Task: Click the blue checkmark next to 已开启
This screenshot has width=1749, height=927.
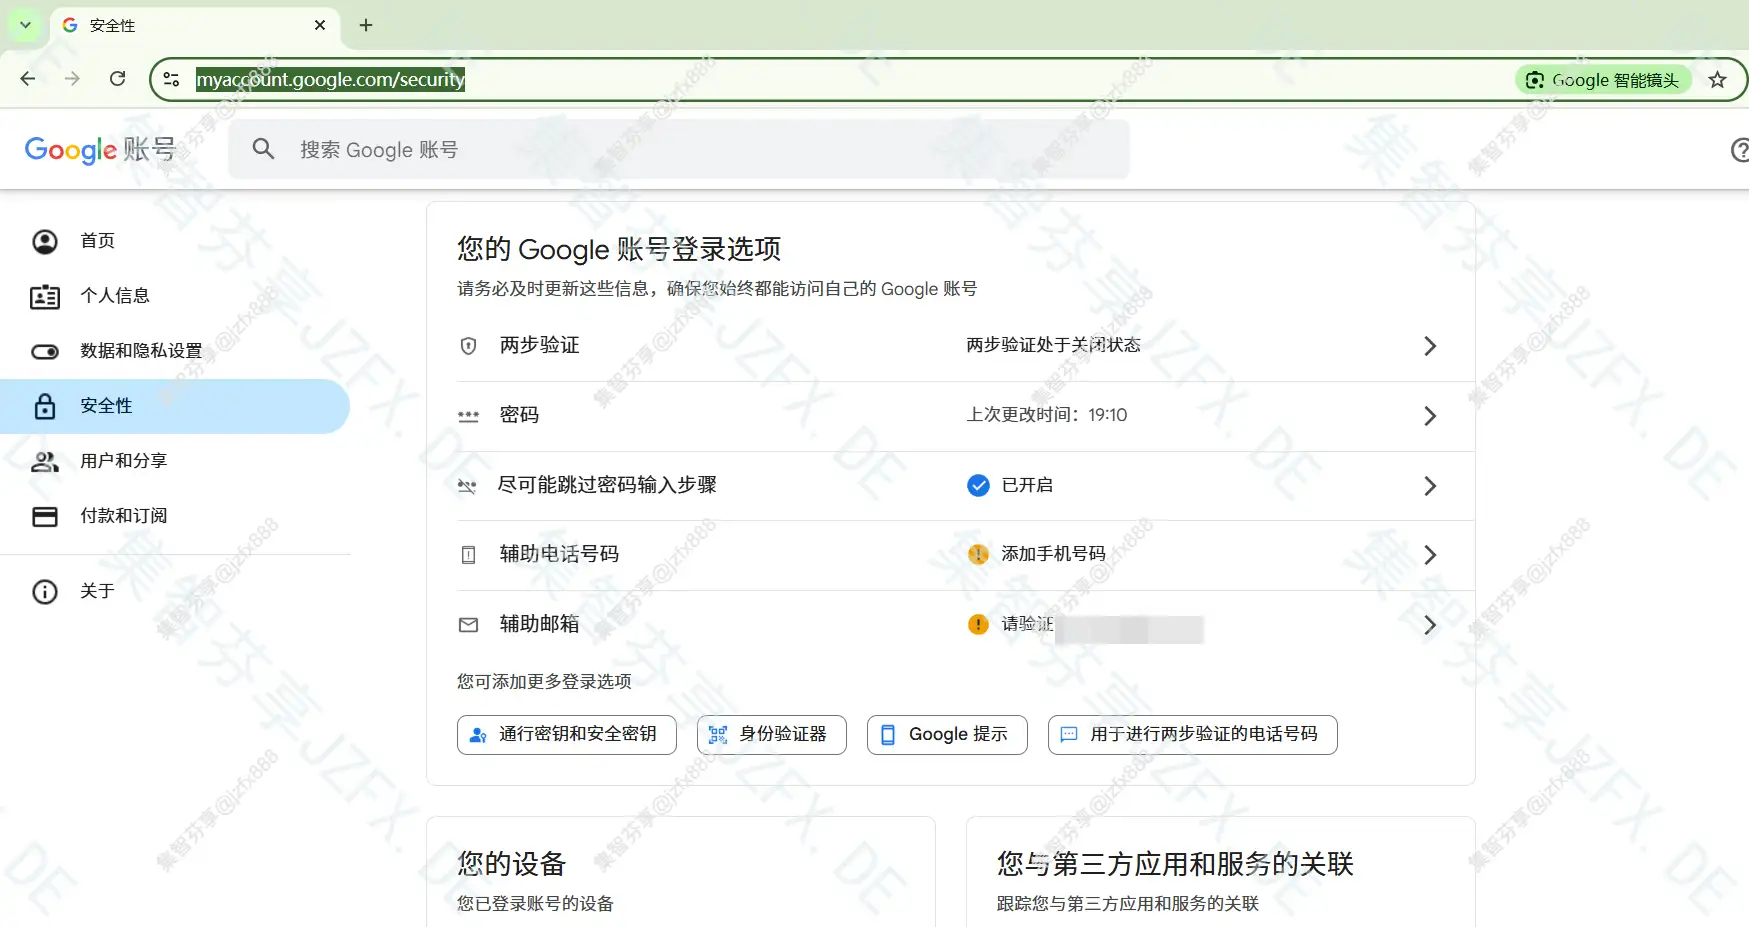Action: pos(978,485)
